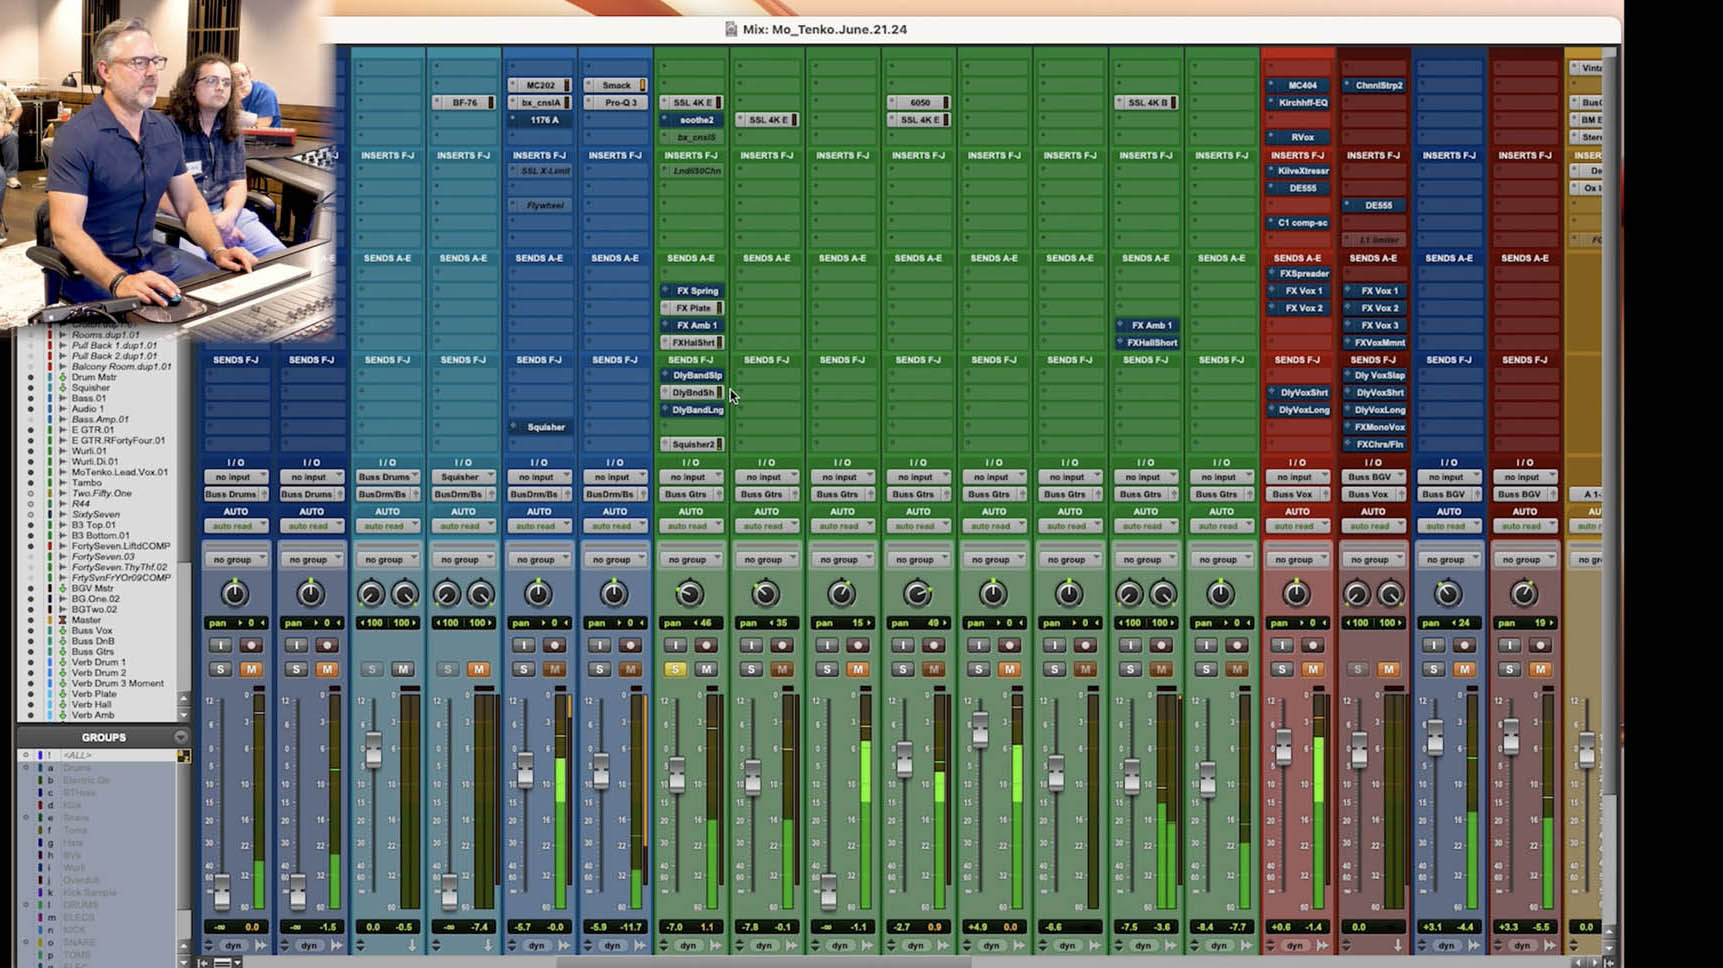
Task: Click the Master track type icon in track list
Action: (62, 620)
